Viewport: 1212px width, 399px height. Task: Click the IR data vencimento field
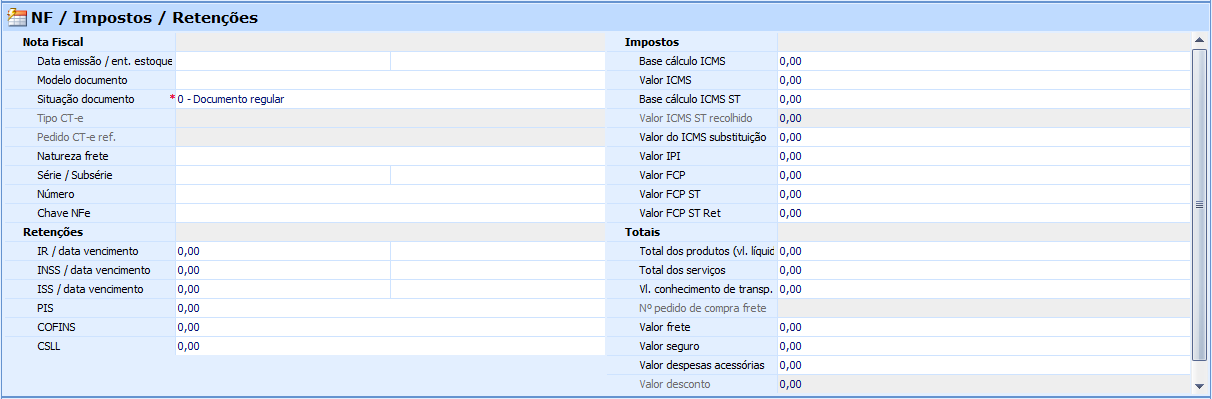click(498, 251)
